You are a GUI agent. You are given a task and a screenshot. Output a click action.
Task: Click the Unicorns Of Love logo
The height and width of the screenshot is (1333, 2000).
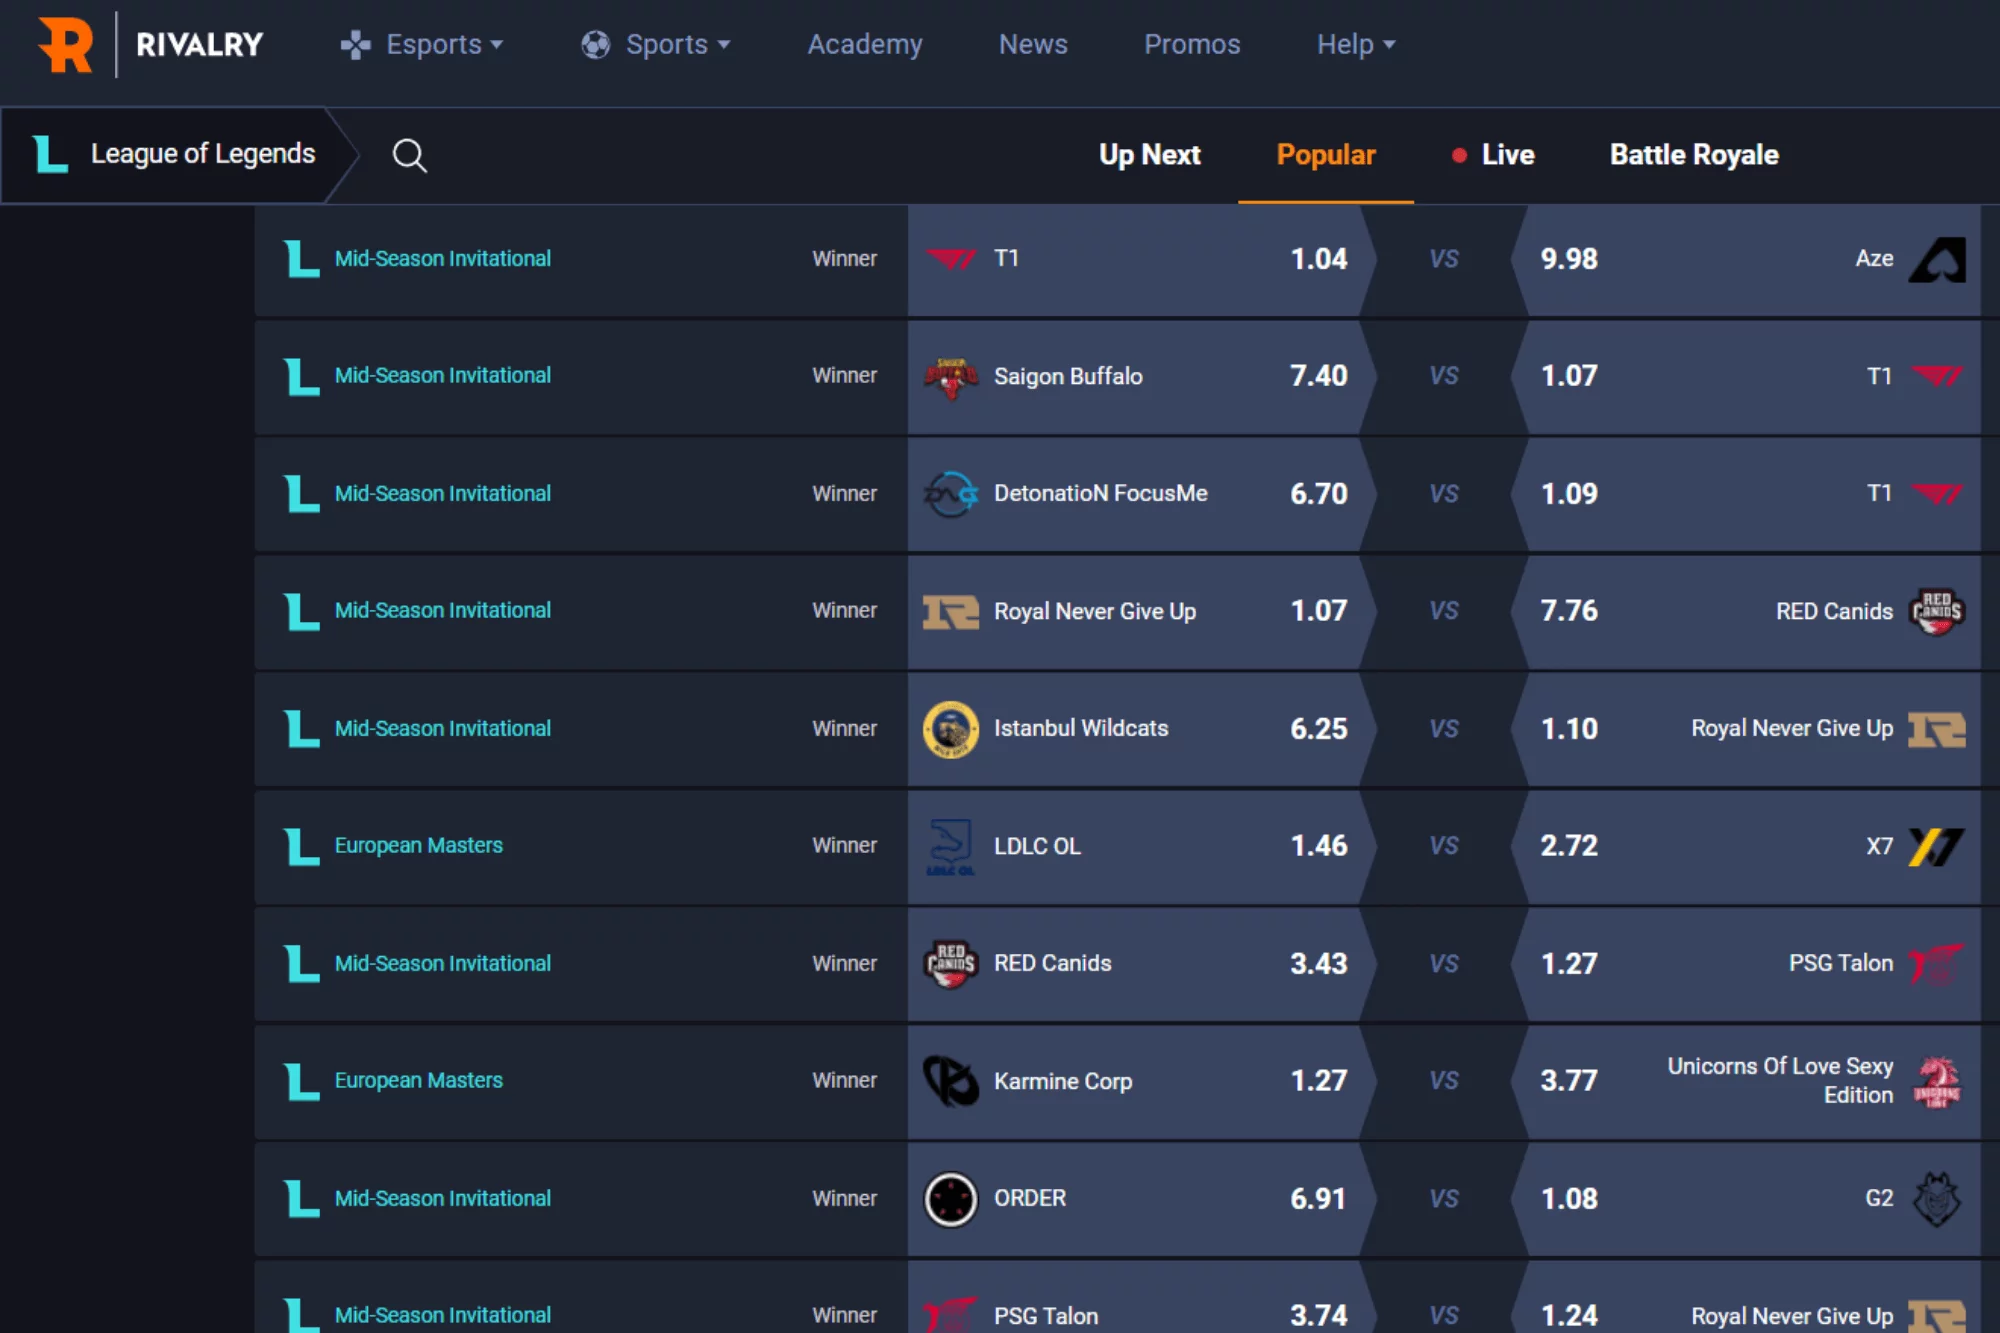click(1937, 1081)
